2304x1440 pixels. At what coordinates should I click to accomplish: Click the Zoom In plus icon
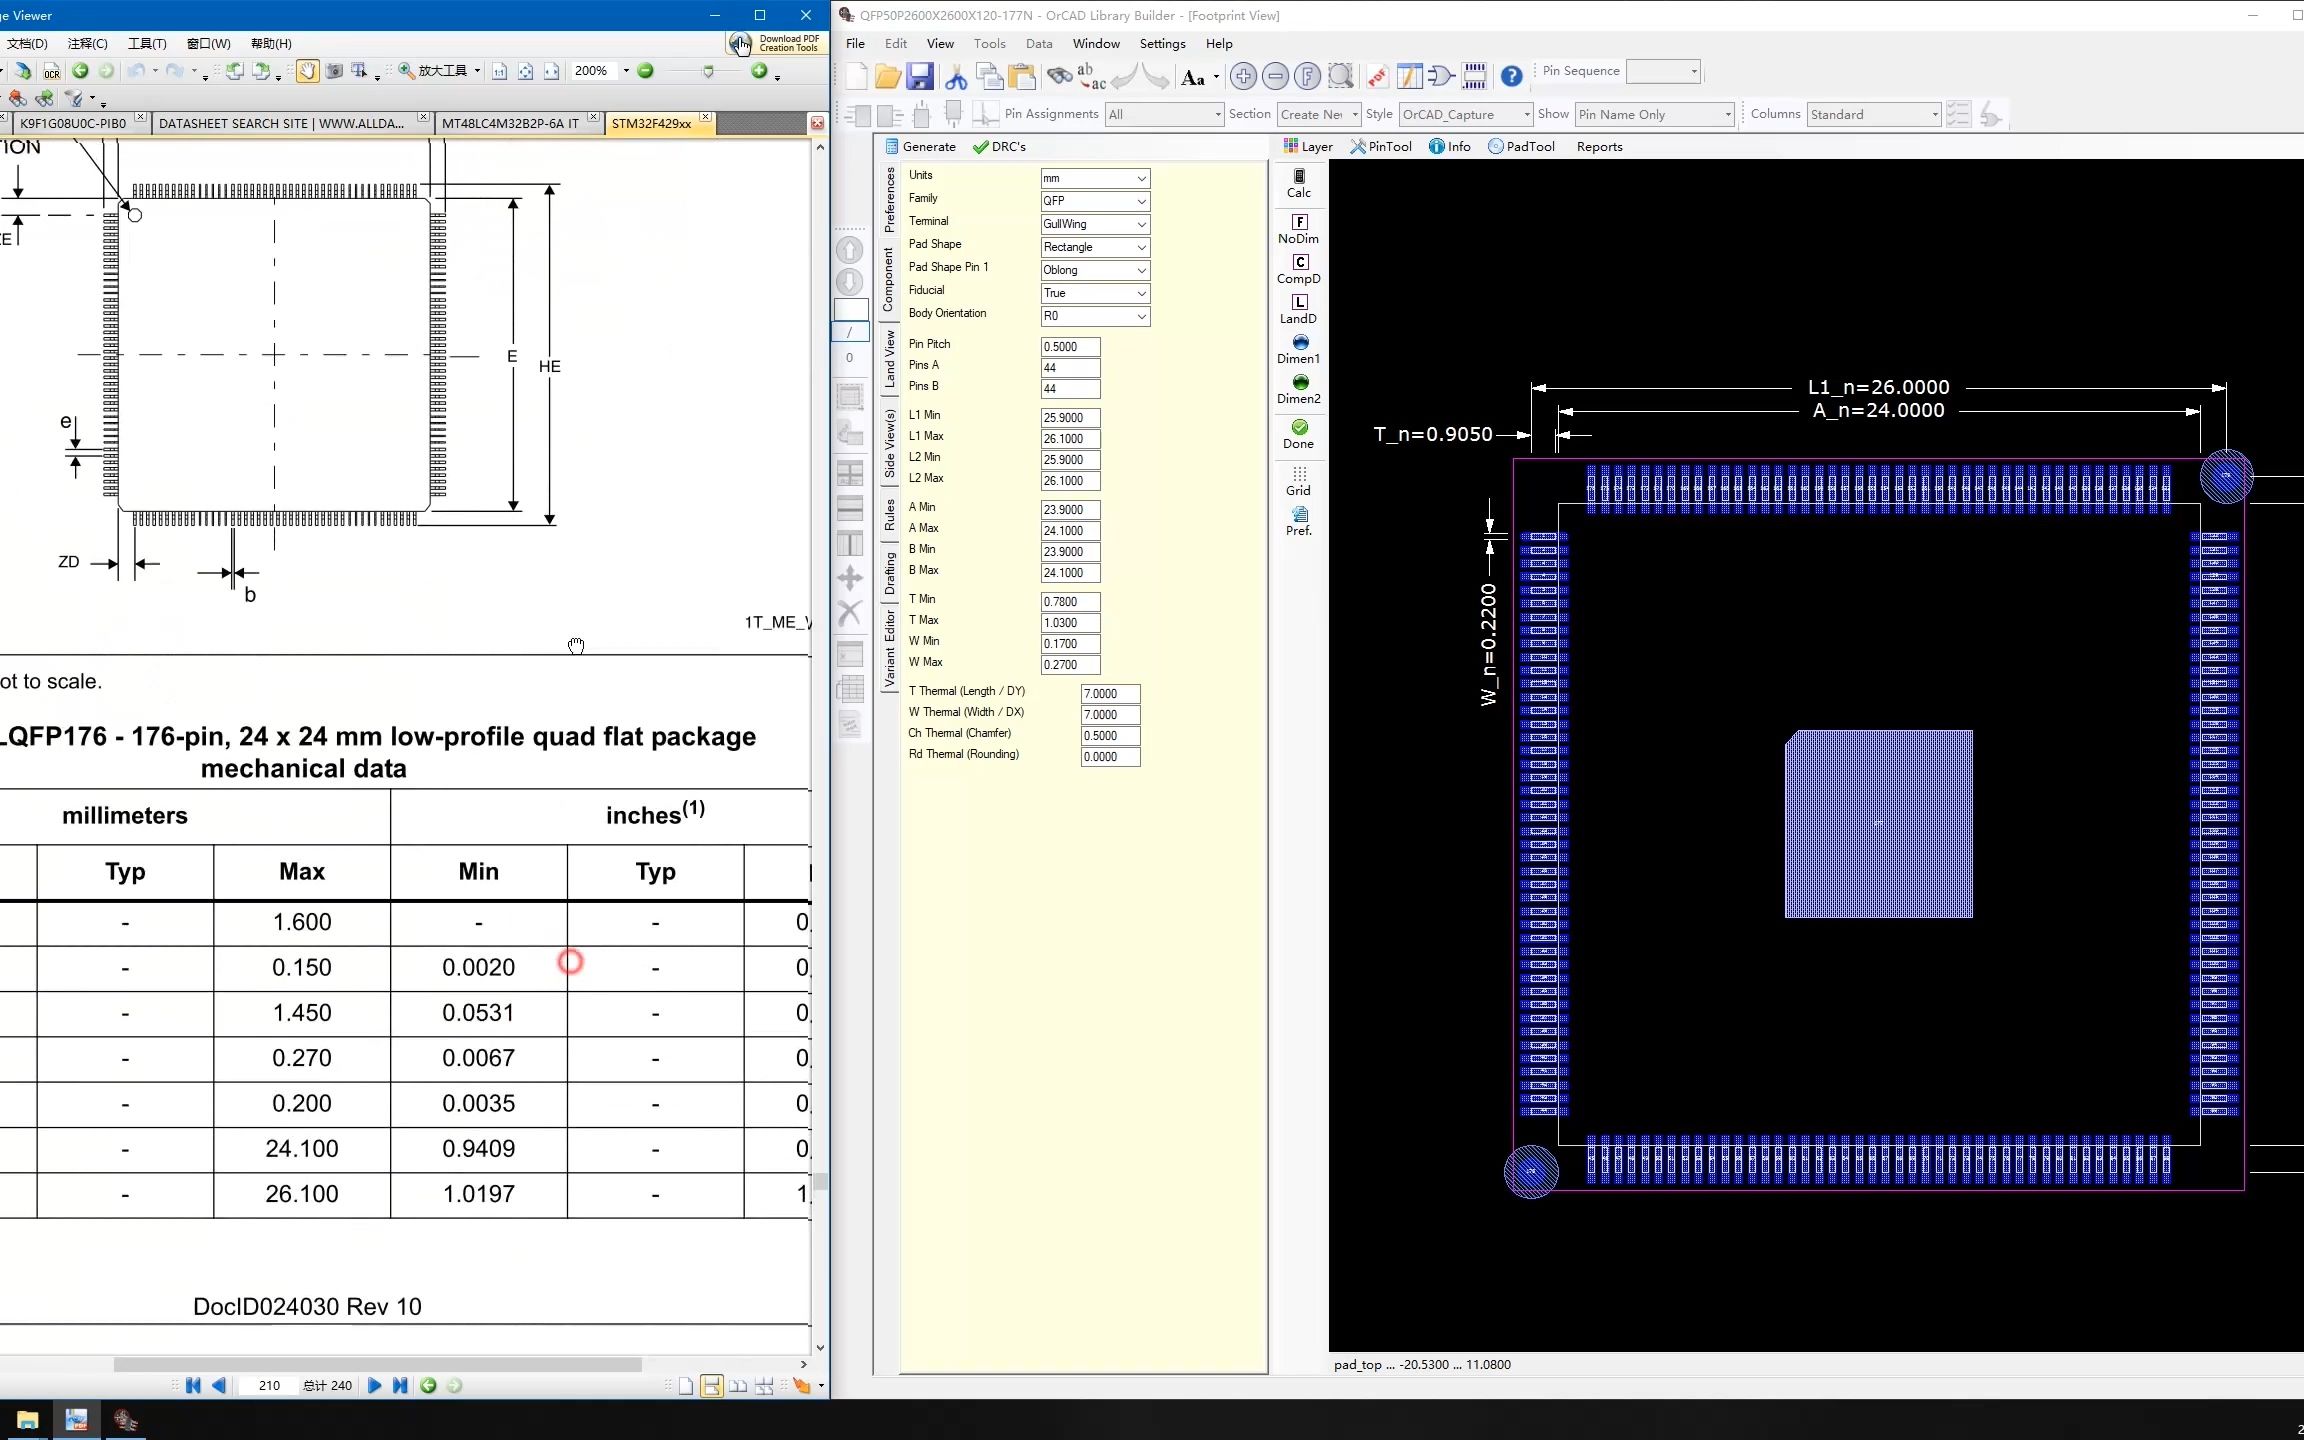[x=1243, y=76]
